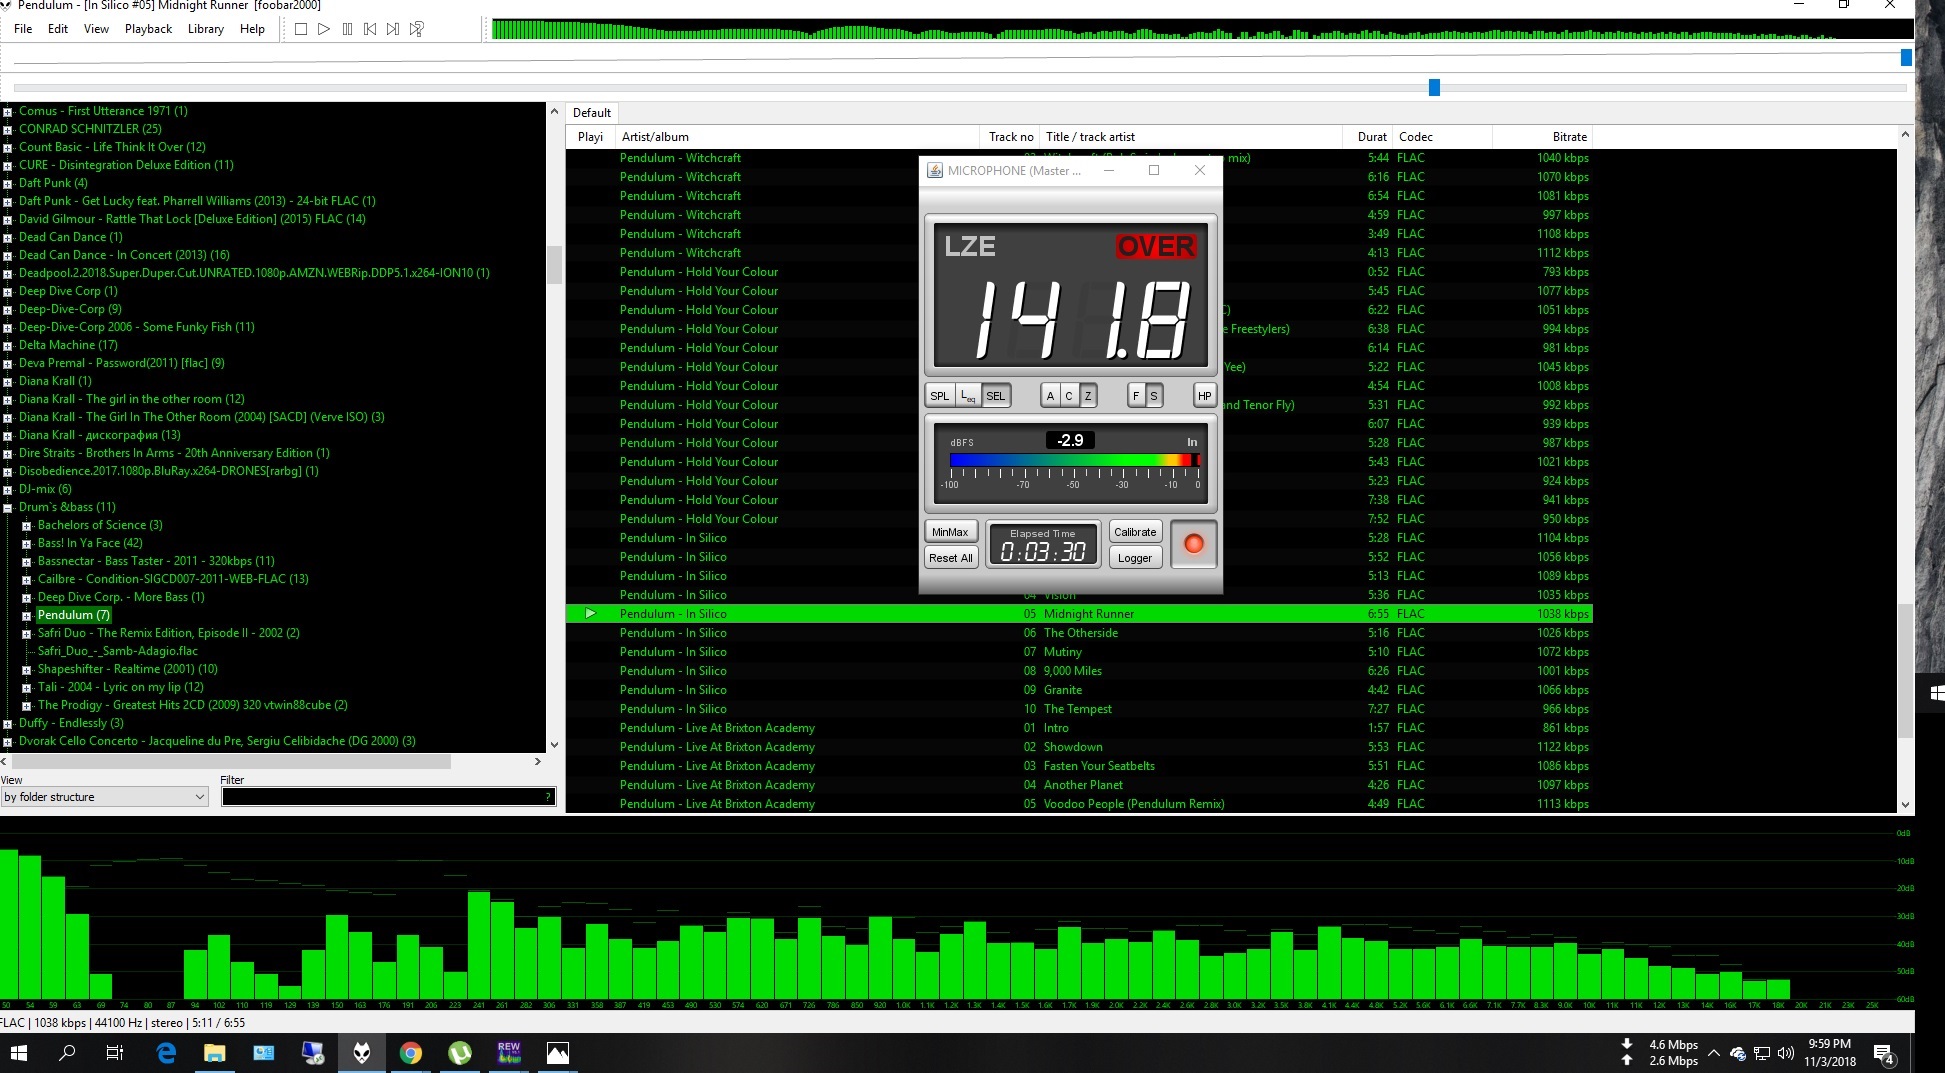Click the Stop playback button
Screen dimensions: 1945x1073
tap(300, 29)
